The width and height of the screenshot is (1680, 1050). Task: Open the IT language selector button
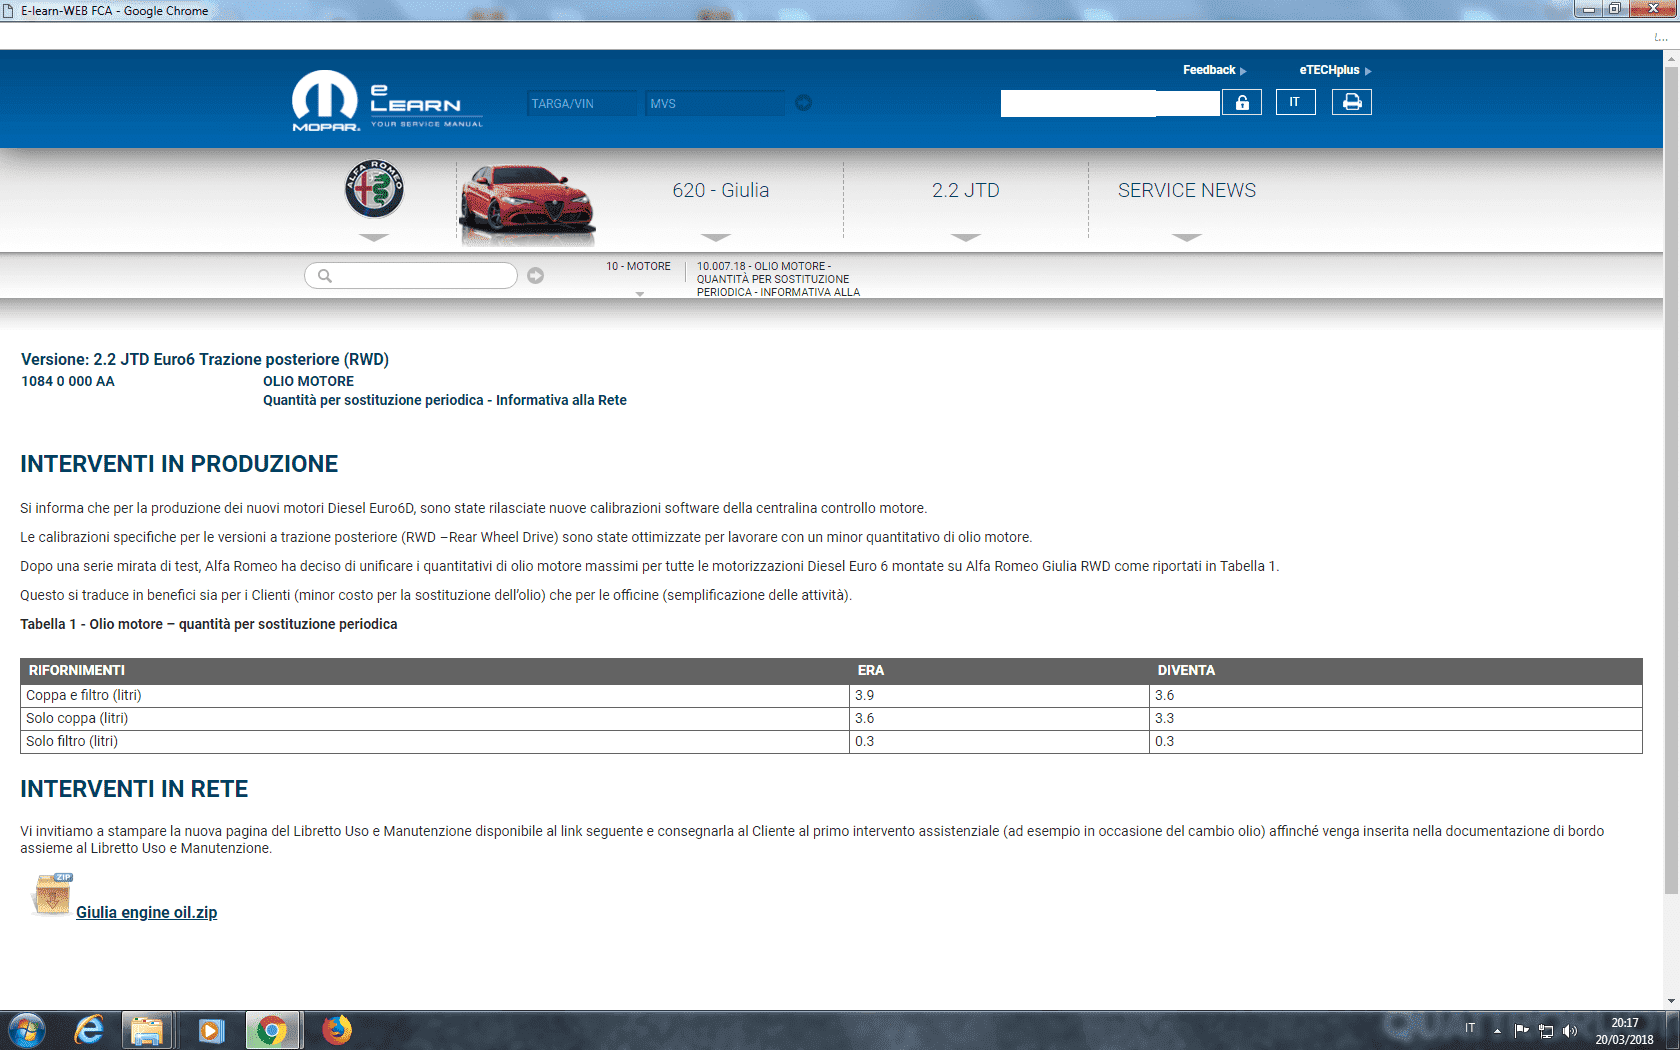pos(1295,102)
